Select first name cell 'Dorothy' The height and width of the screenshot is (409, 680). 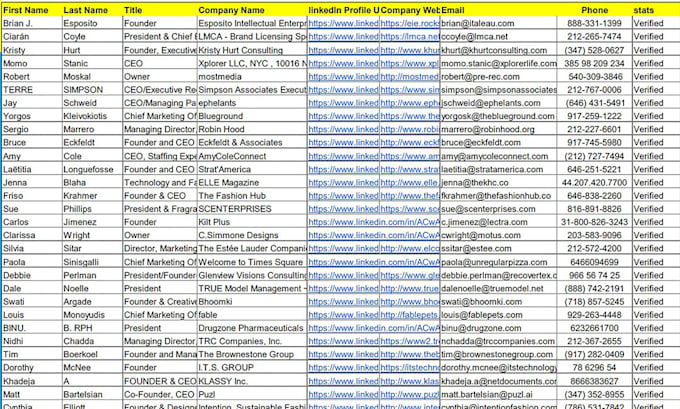(31, 368)
